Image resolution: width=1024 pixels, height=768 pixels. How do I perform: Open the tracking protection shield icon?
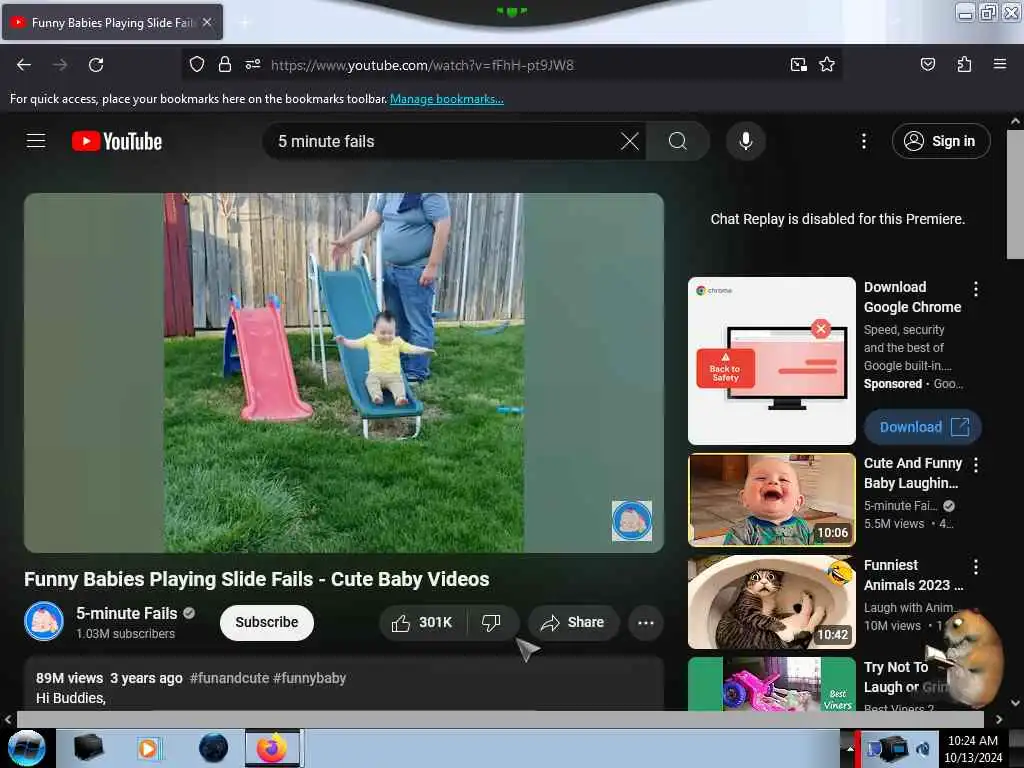pyautogui.click(x=197, y=65)
